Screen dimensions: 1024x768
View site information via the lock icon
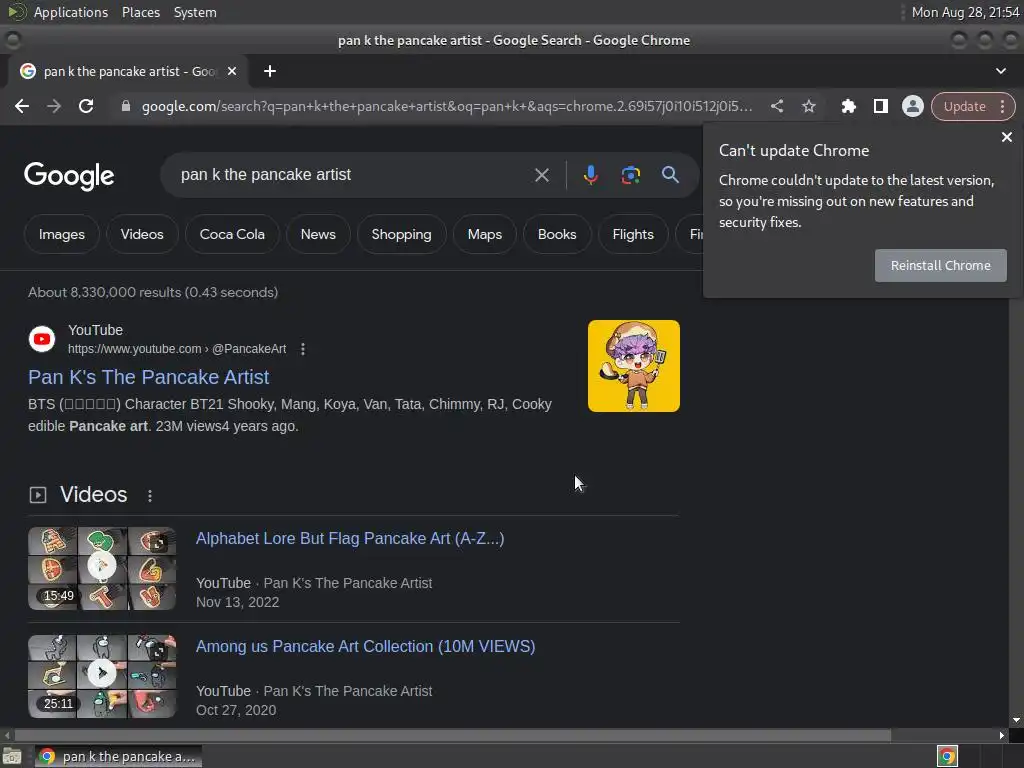tap(126, 106)
